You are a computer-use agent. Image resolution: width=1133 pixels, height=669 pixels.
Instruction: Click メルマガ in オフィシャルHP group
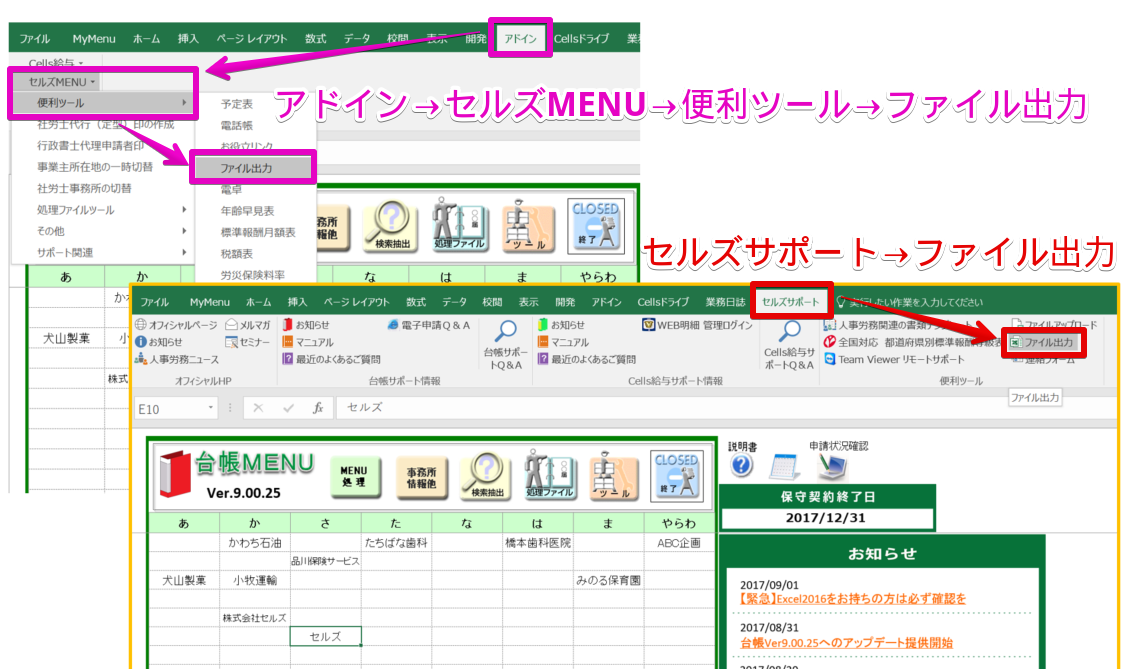(248, 325)
